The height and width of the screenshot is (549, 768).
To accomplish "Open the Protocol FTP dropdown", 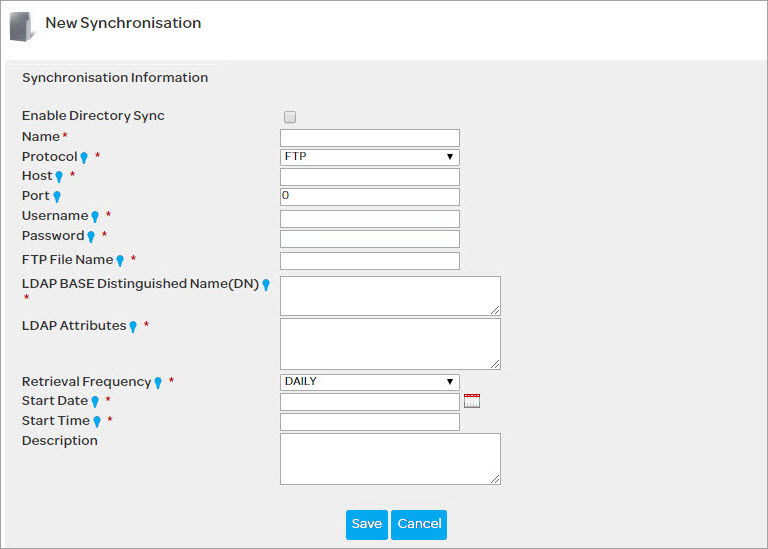I will (x=369, y=157).
